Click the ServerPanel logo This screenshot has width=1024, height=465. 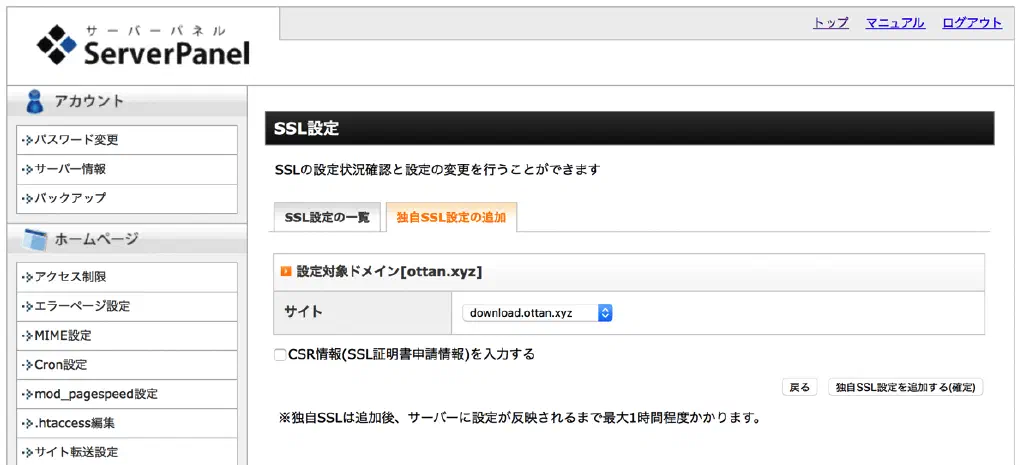142,45
